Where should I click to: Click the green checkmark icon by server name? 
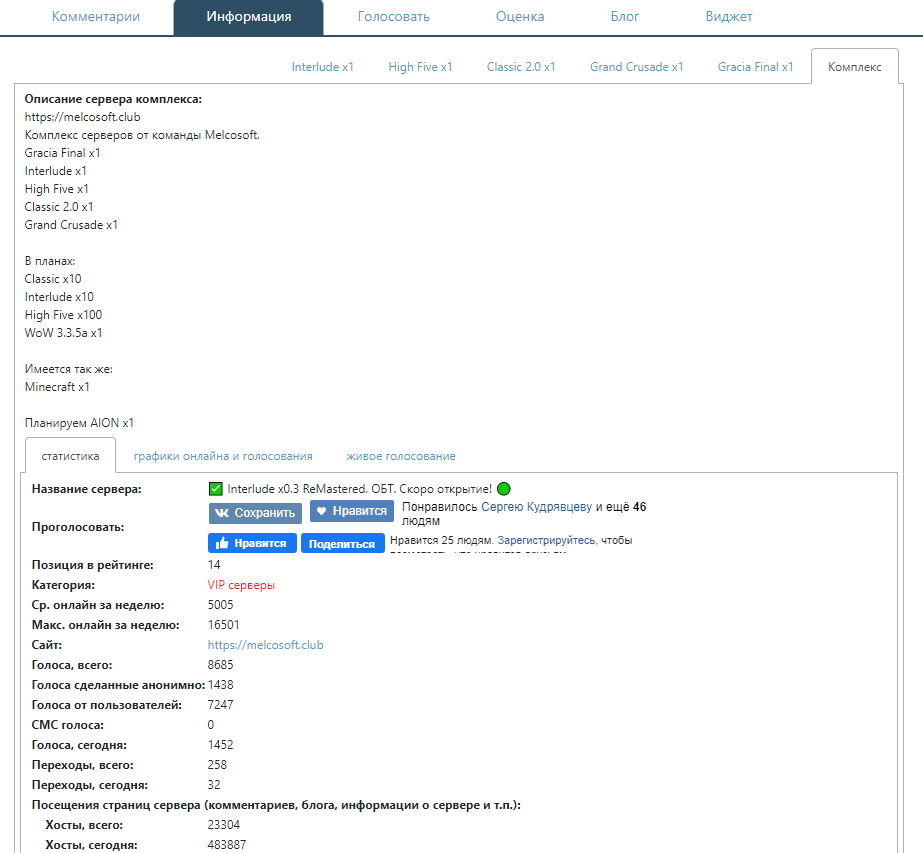click(x=215, y=489)
